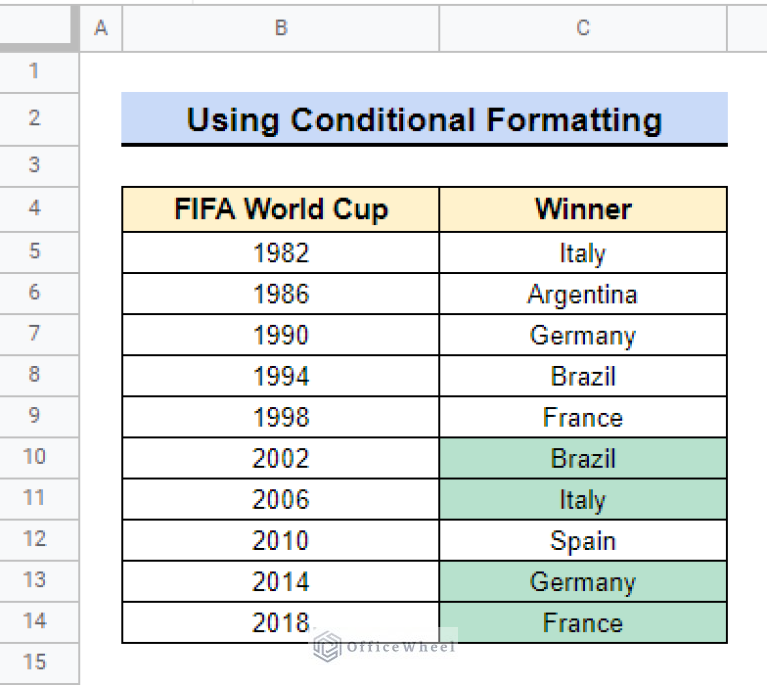Select row 15 header
The image size is (767, 685).
tap(35, 662)
